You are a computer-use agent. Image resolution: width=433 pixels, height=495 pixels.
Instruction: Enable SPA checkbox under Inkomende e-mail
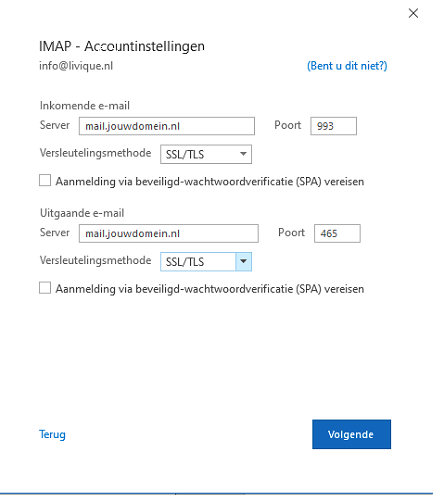(x=45, y=180)
